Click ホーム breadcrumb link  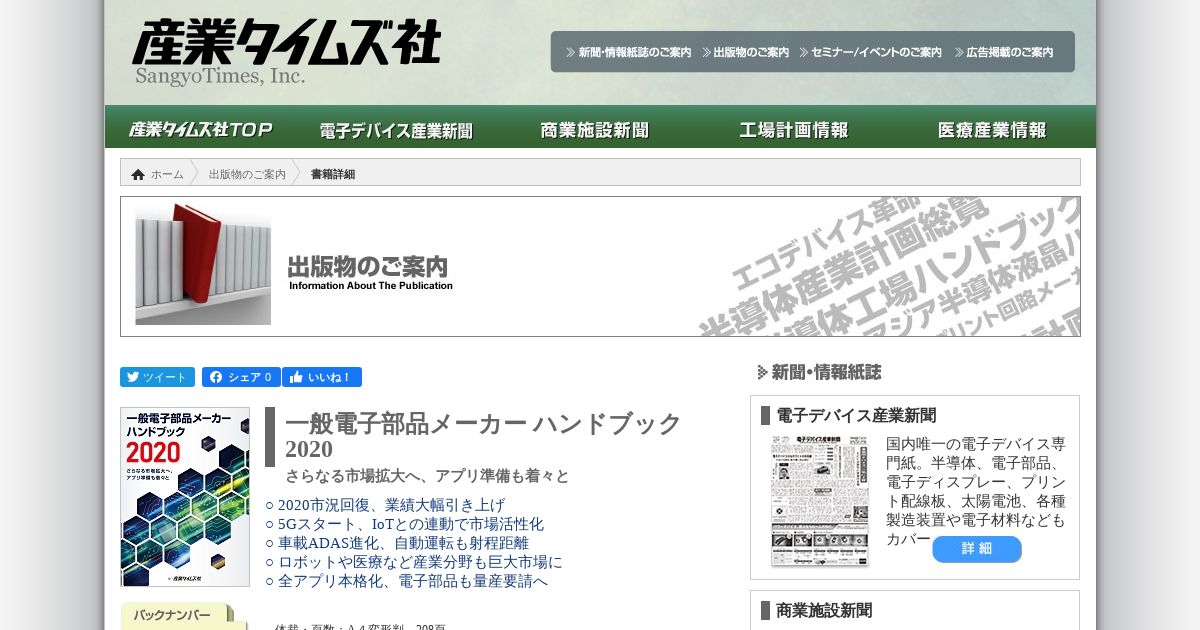tap(167, 174)
